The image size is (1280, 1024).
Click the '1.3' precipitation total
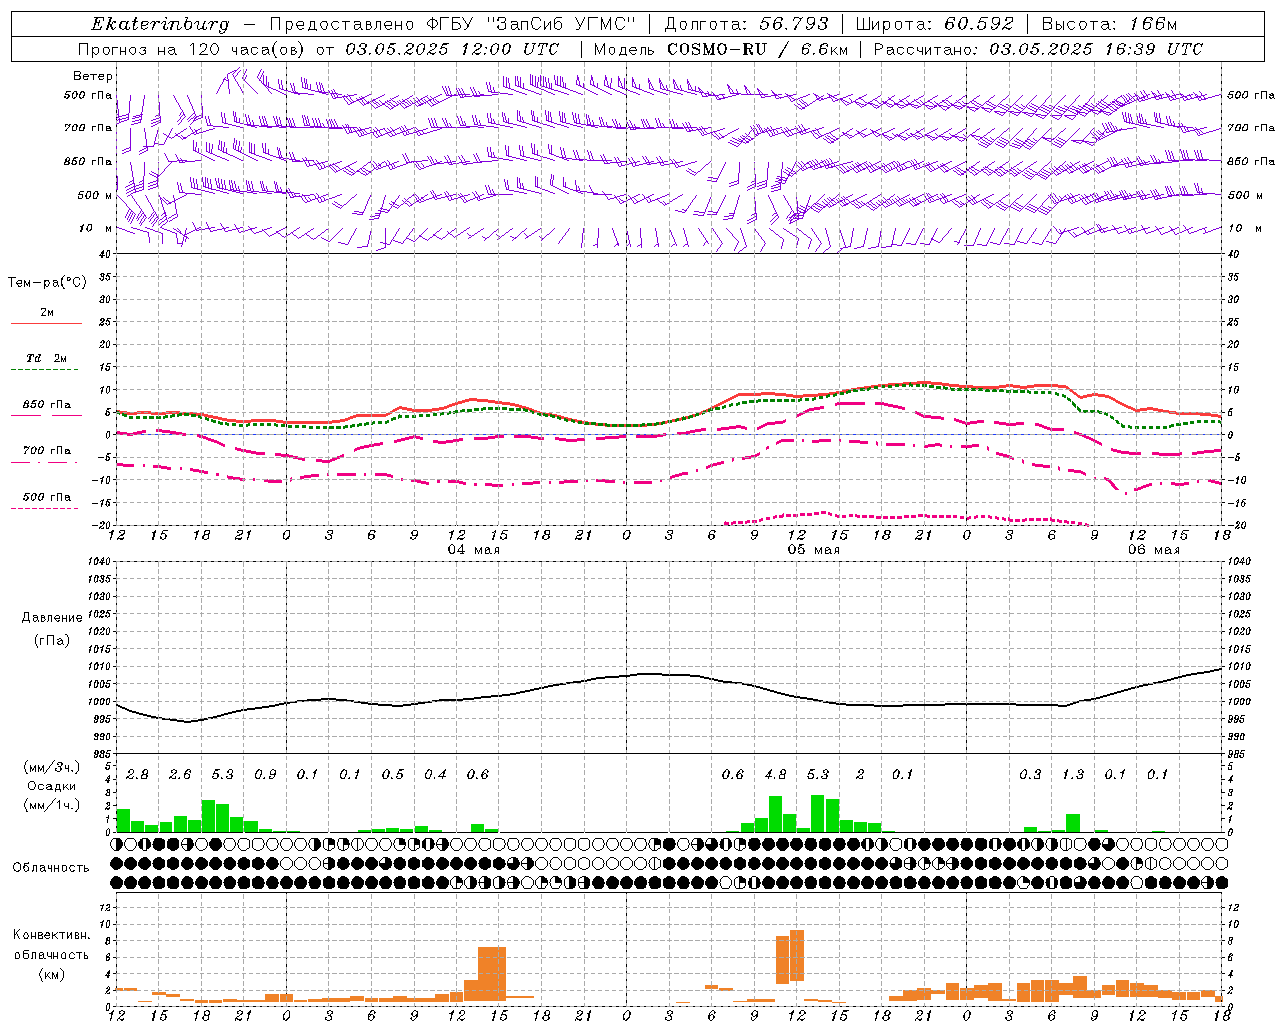[1073, 775]
